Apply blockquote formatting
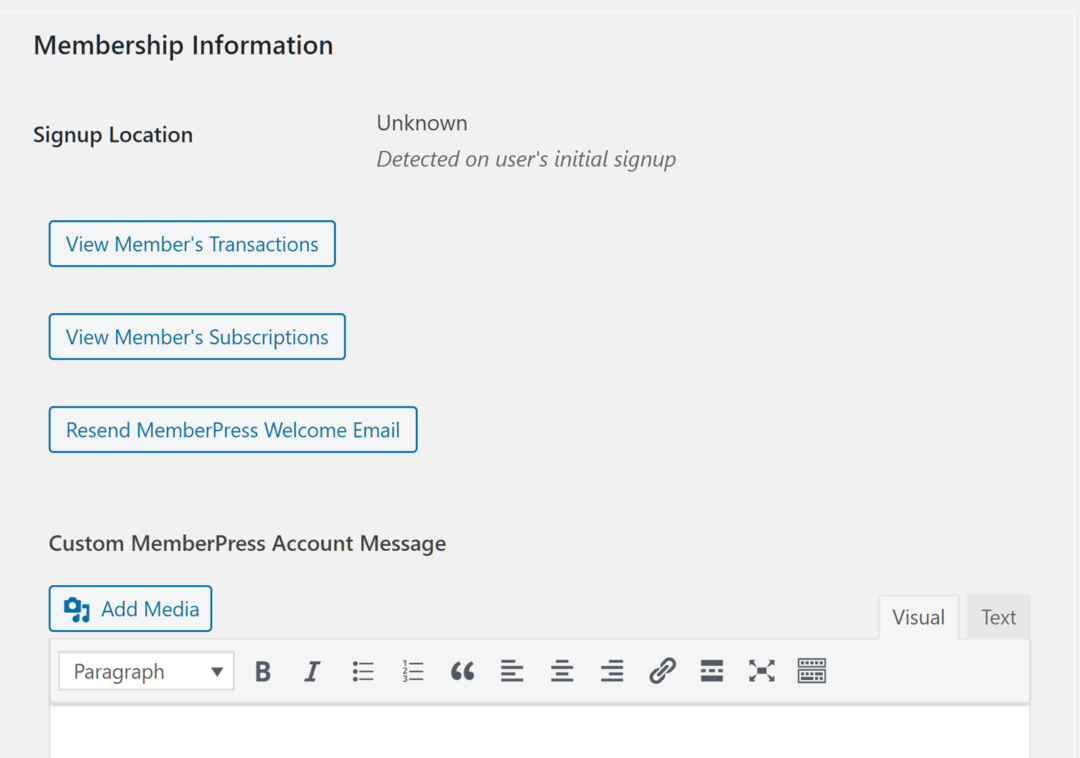This screenshot has height=758, width=1080. 462,671
